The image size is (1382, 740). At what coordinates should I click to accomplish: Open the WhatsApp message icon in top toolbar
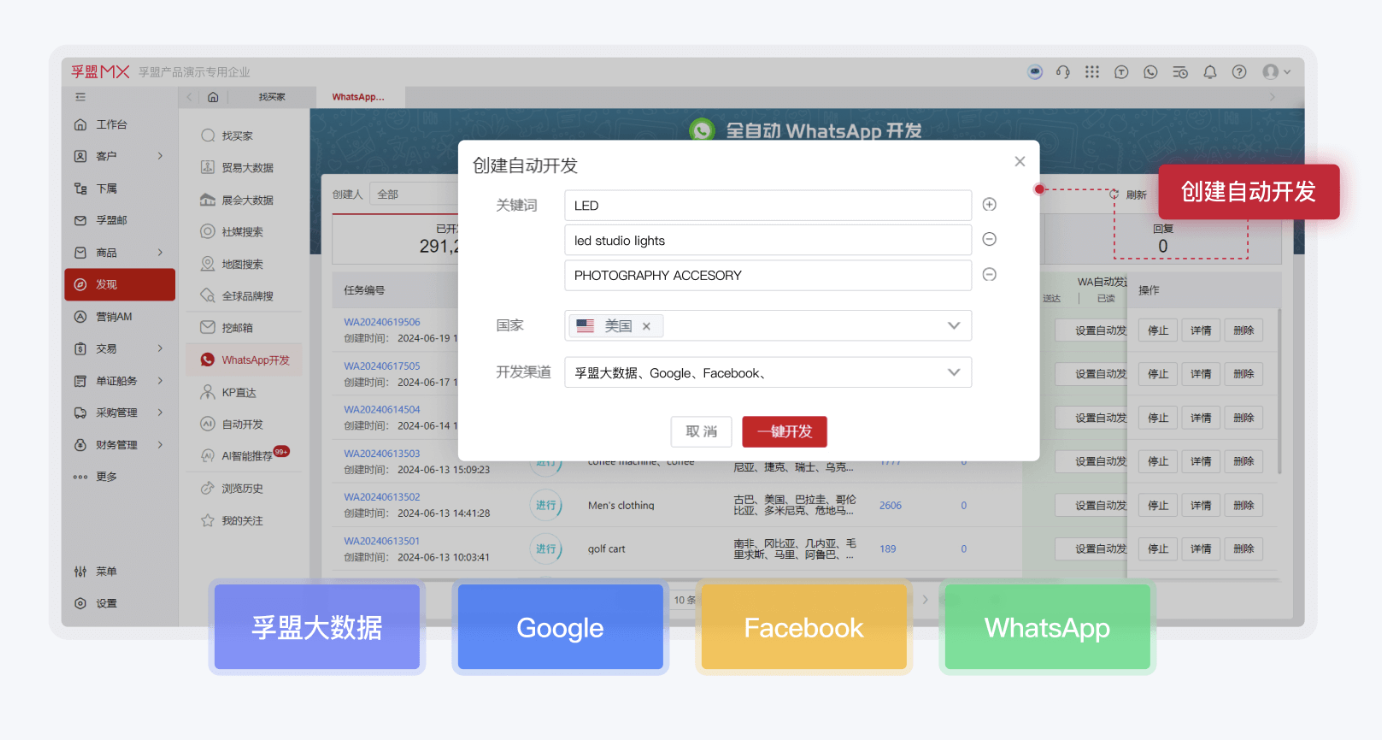pyautogui.click(x=1150, y=71)
